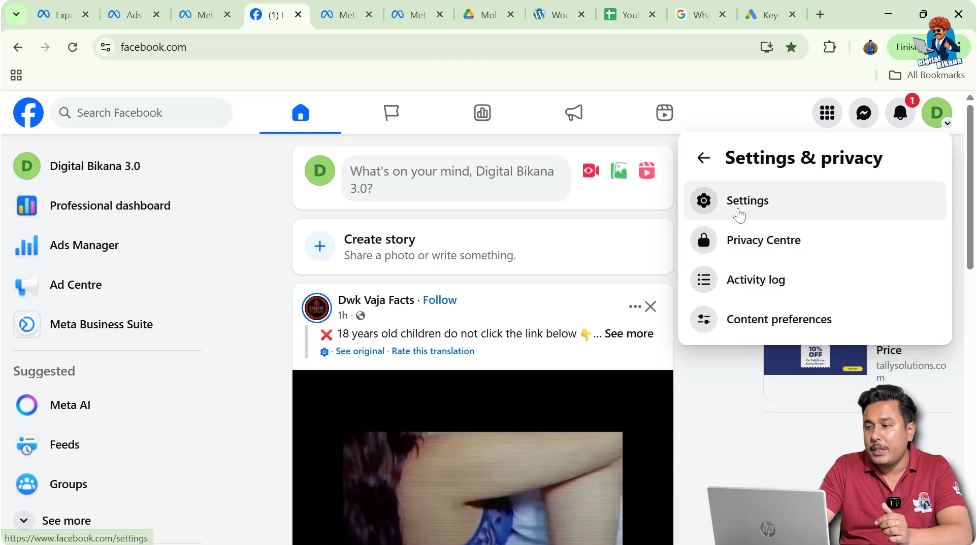Open the Messenger chats icon

[864, 113]
